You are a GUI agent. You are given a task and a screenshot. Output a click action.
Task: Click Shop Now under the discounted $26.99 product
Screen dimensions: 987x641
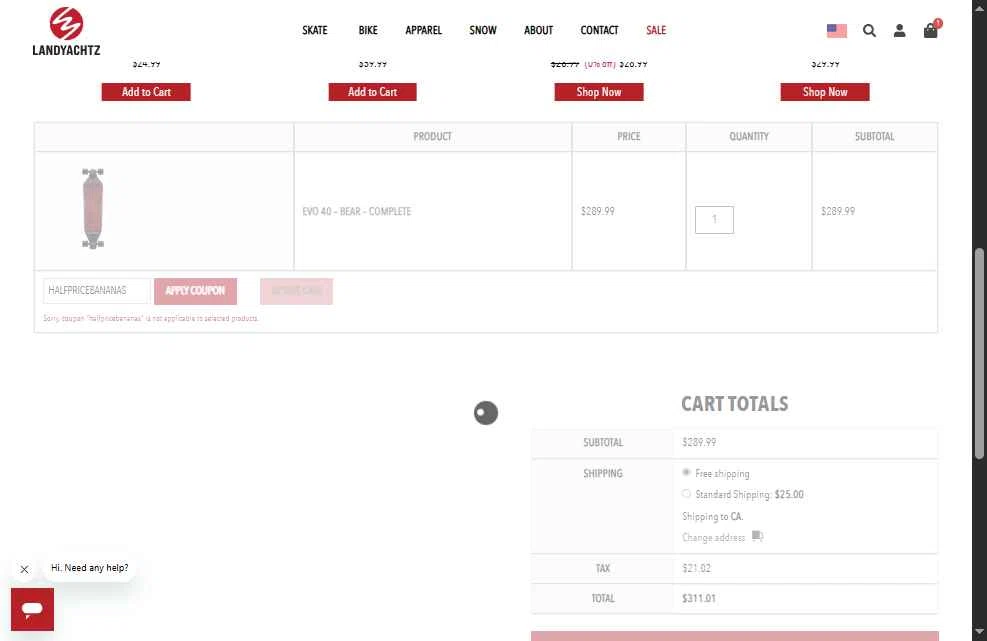click(x=599, y=92)
